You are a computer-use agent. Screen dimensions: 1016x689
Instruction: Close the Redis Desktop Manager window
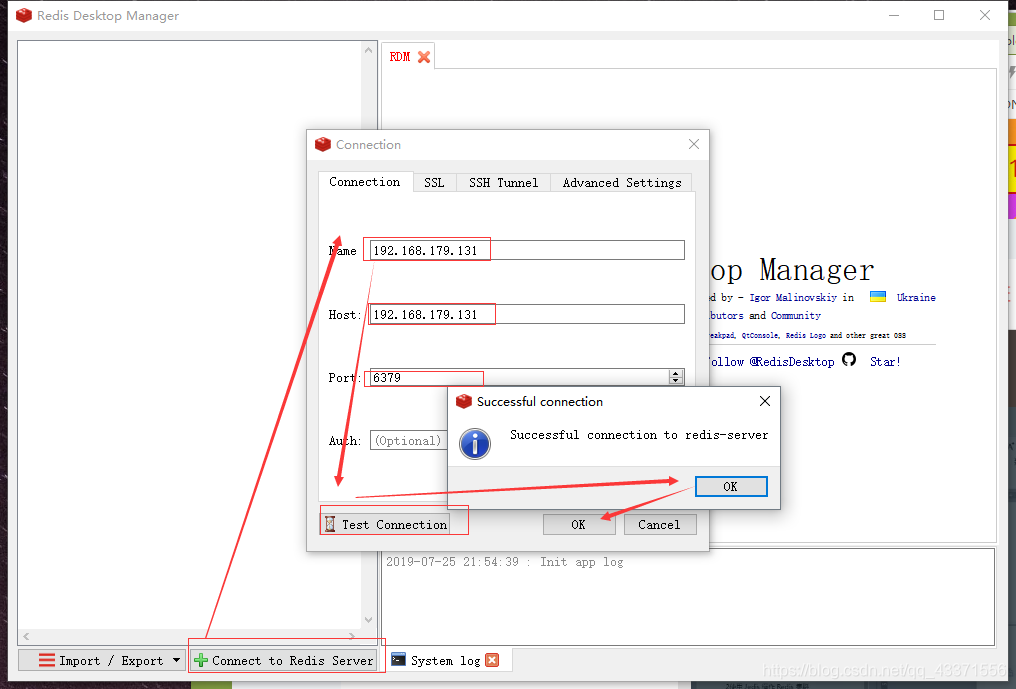[985, 15]
